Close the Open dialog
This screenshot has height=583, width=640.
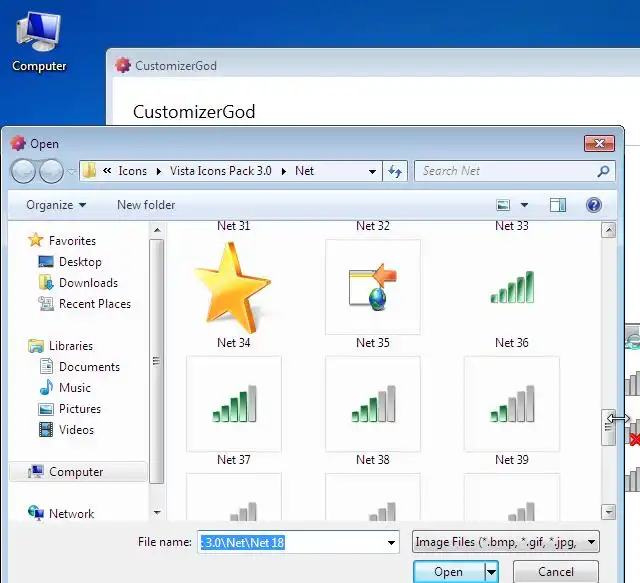click(599, 143)
